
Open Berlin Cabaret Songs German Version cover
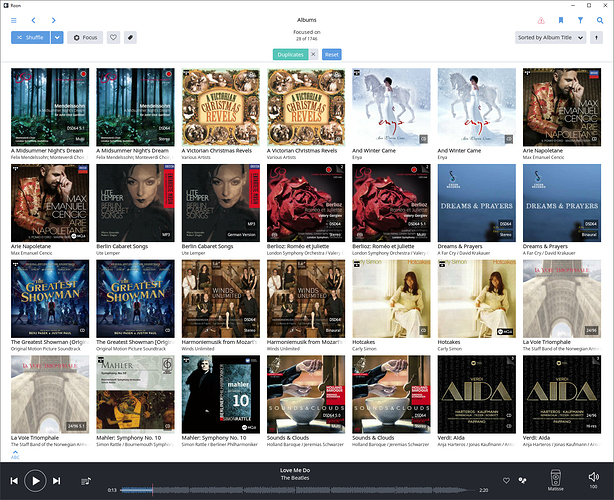[x=221, y=203]
